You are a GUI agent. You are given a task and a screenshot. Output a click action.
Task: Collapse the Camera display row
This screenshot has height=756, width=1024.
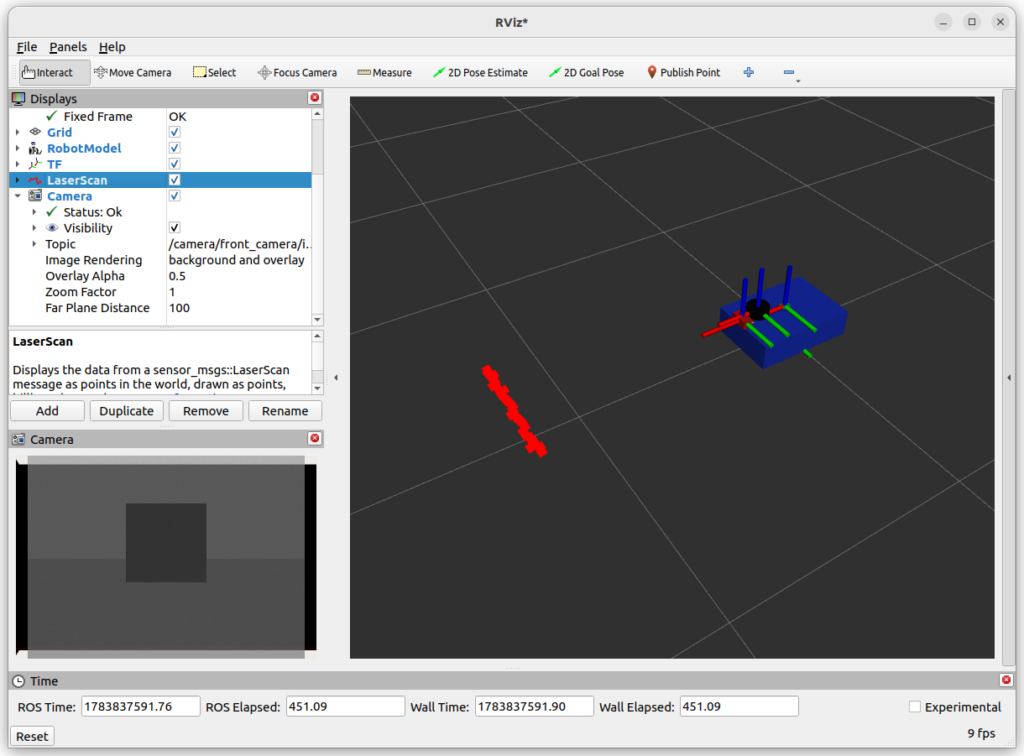[18, 196]
